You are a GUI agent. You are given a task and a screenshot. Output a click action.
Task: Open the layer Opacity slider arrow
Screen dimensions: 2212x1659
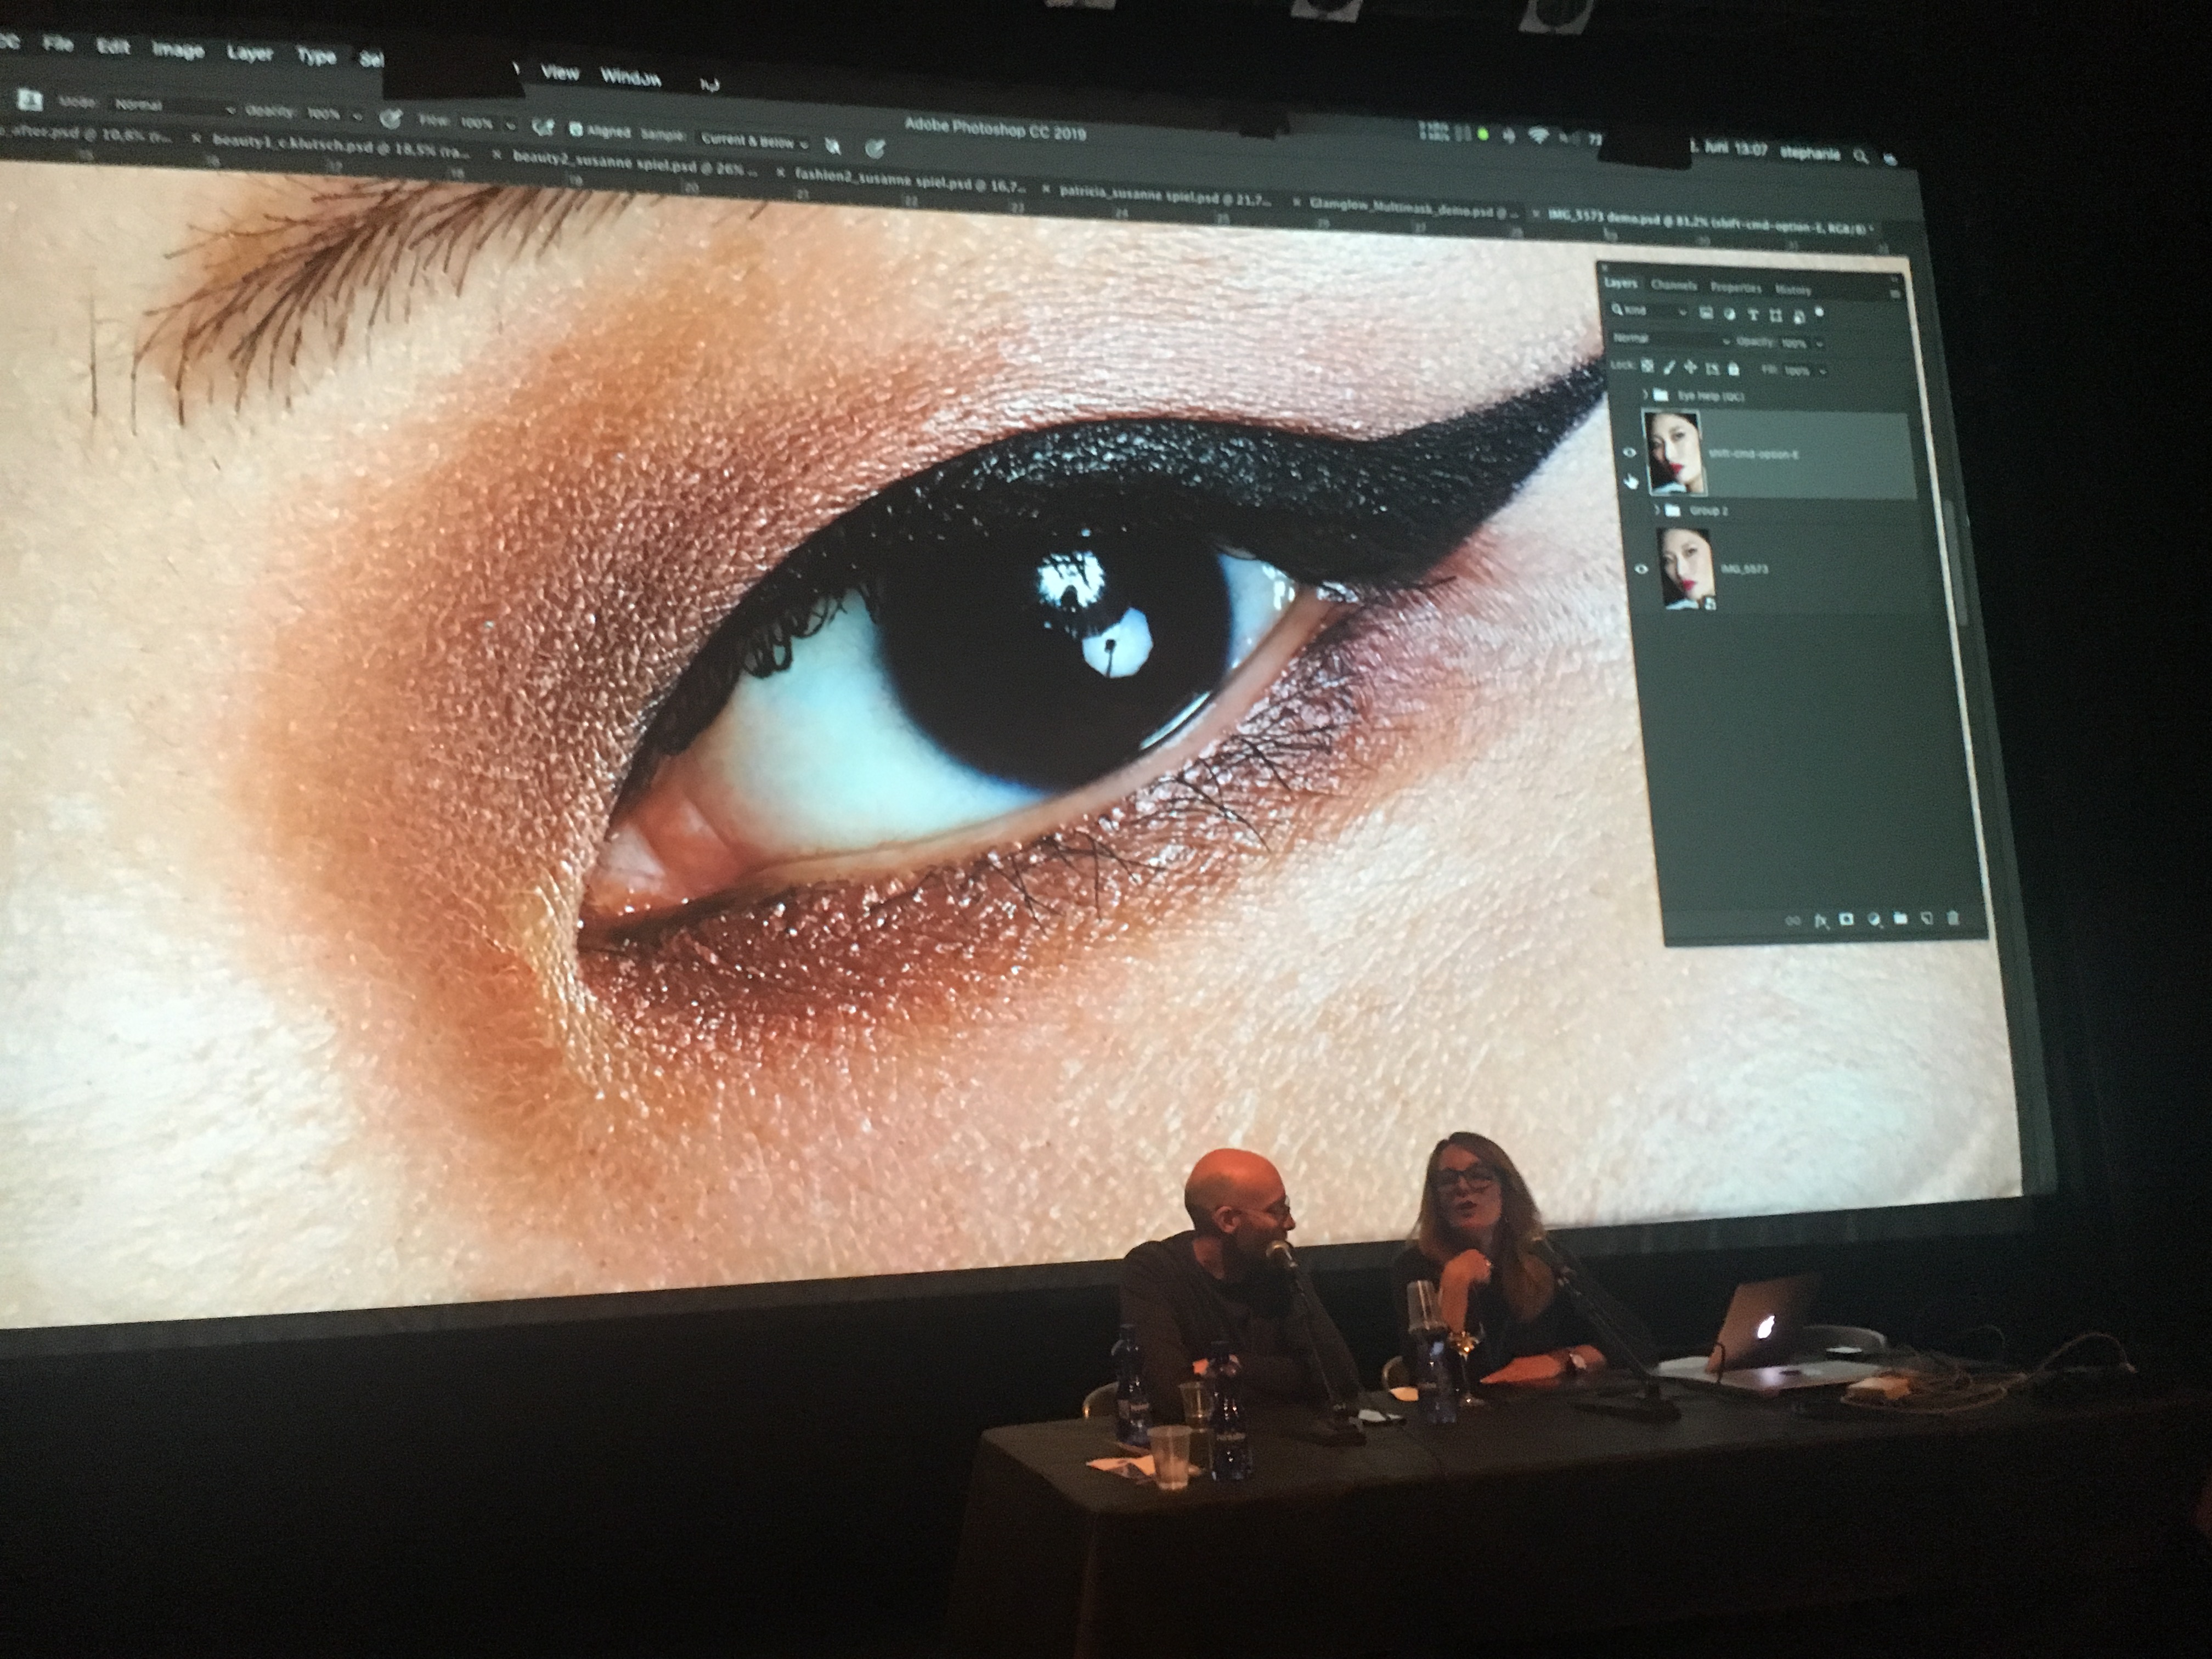pos(1819,344)
